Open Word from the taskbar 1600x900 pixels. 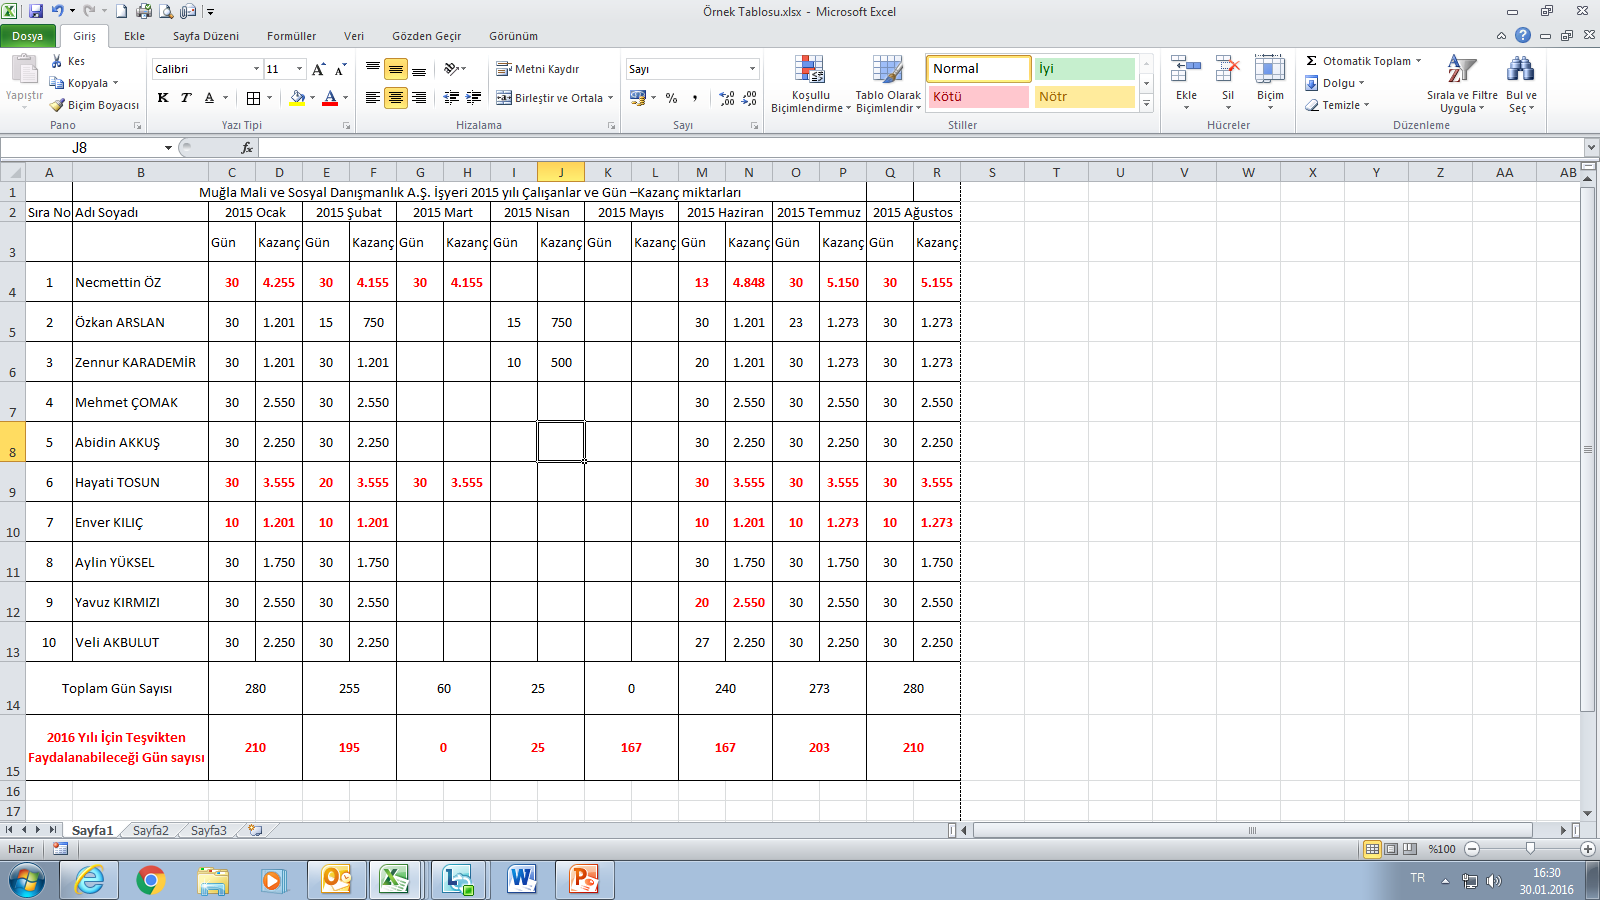click(521, 881)
